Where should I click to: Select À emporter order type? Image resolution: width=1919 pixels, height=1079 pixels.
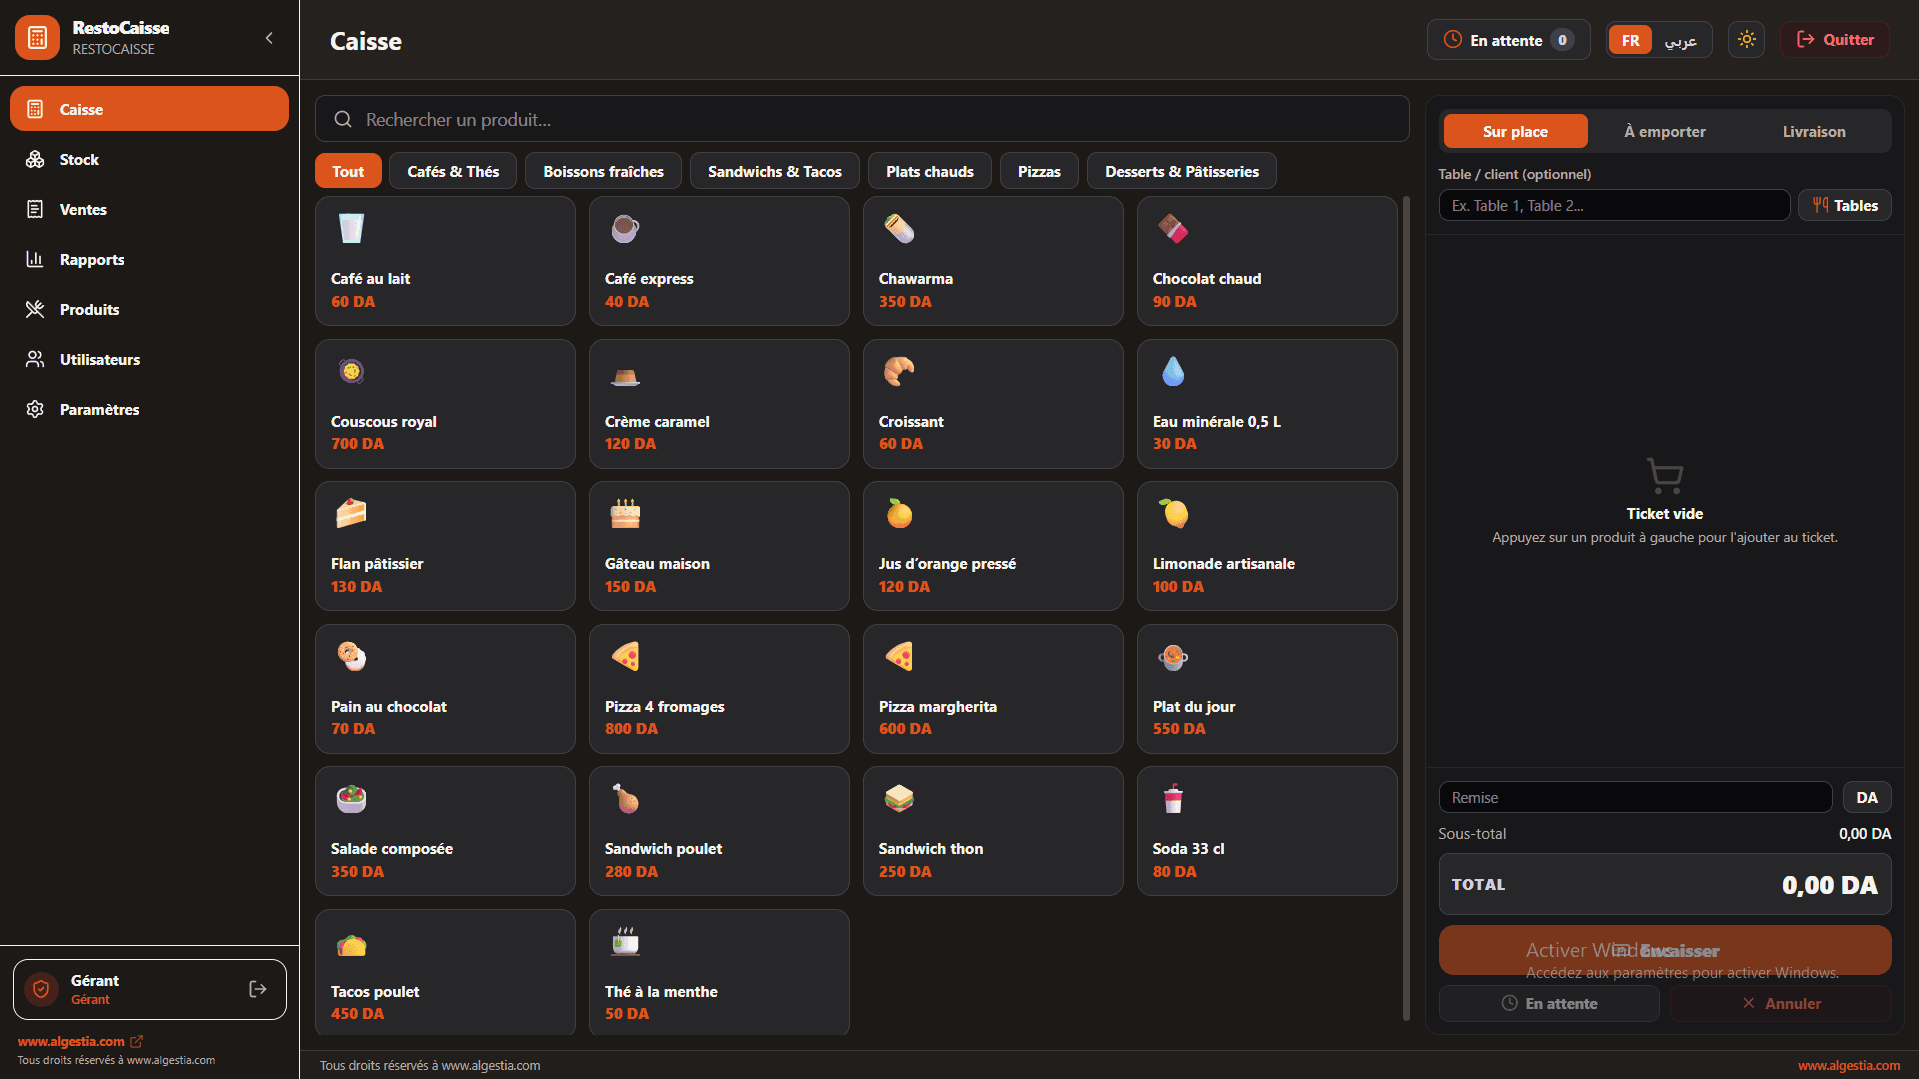coord(1665,132)
